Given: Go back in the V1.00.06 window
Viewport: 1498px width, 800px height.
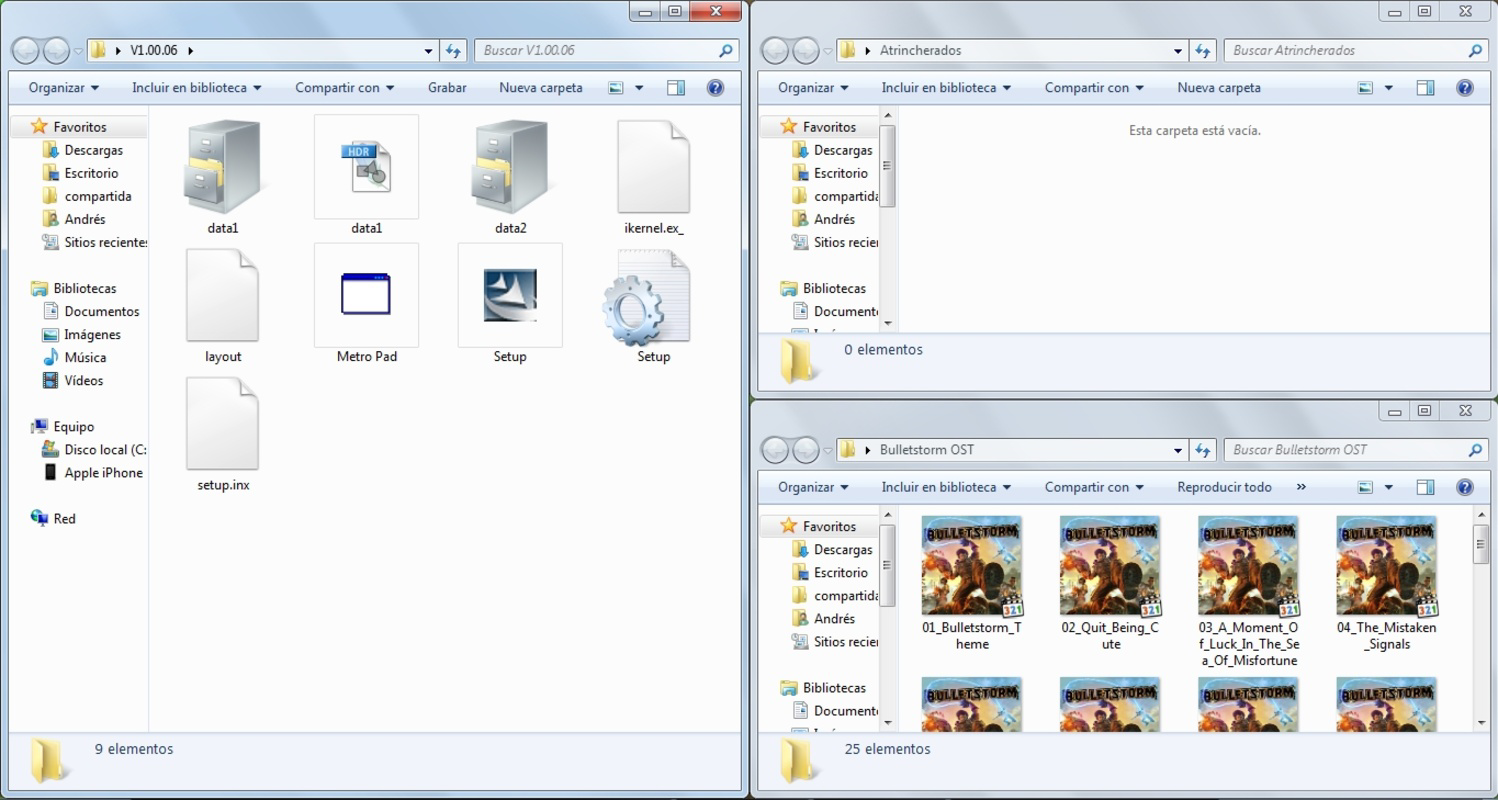Looking at the screenshot, I should click(x=27, y=50).
